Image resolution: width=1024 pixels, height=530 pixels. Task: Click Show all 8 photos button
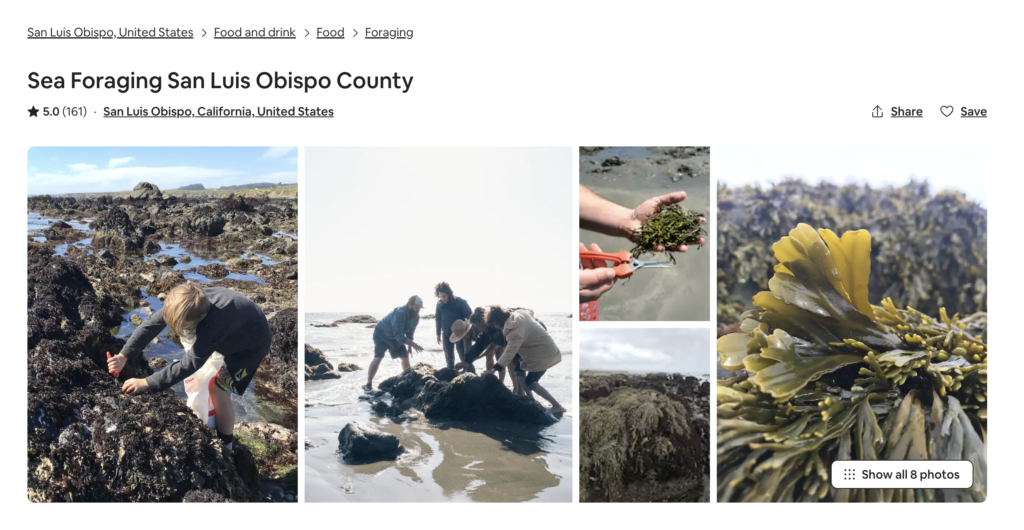tap(902, 475)
